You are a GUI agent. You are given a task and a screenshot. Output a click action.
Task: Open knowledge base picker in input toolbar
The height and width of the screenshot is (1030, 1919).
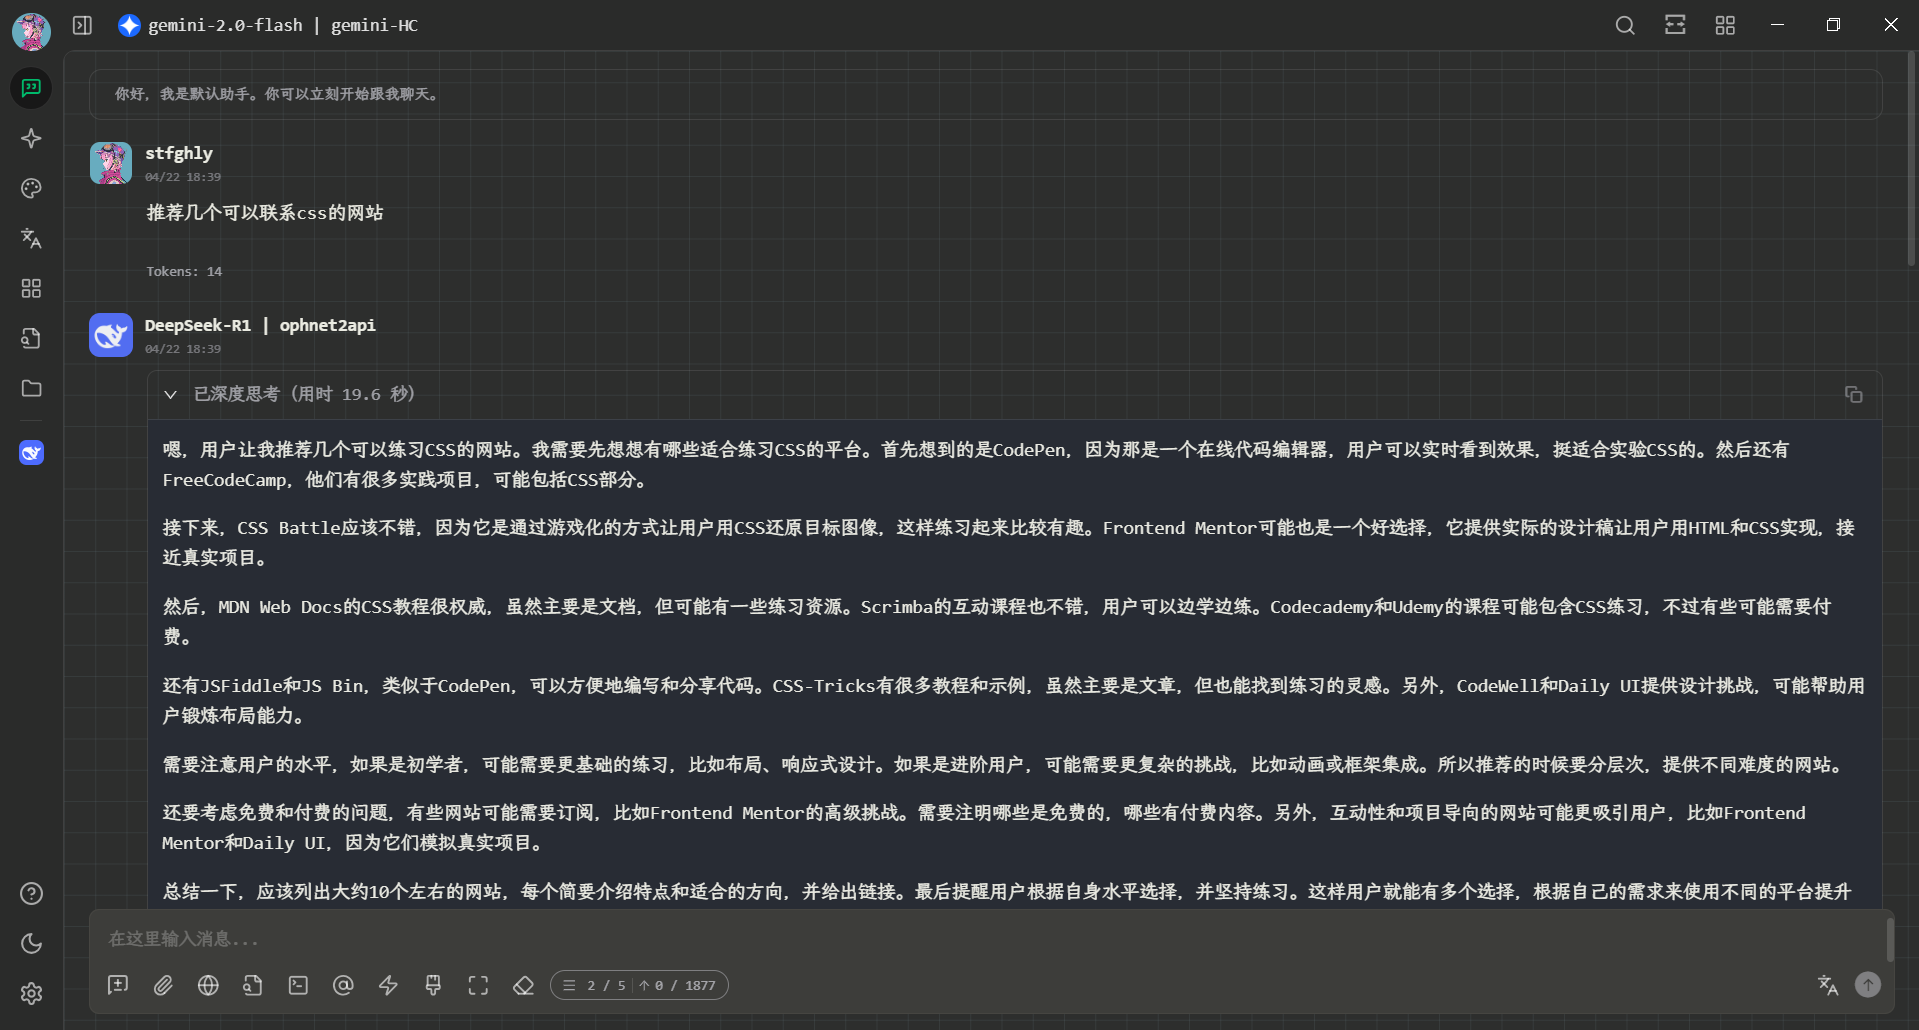[x=253, y=985]
